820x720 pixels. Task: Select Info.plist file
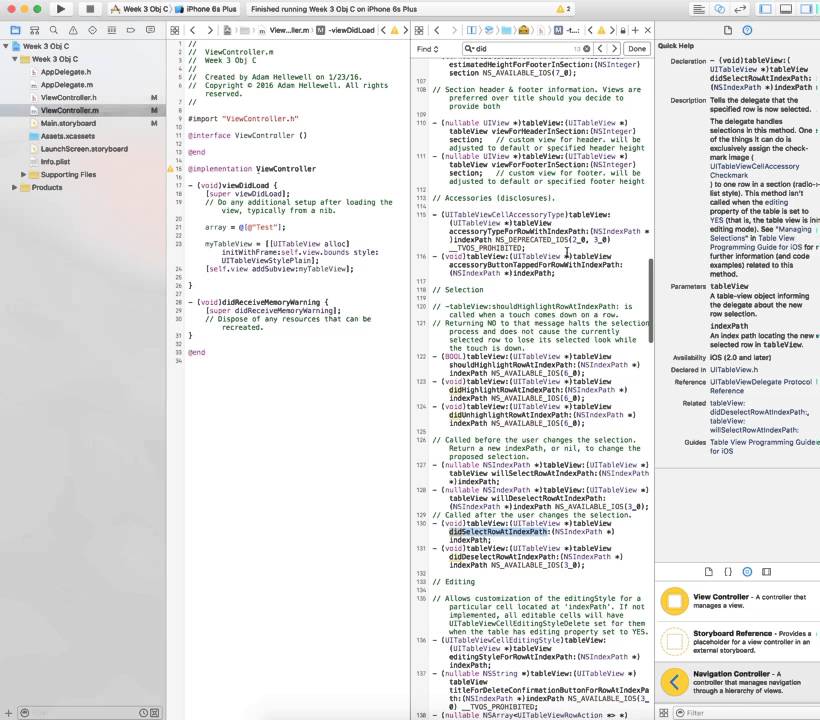click(55, 162)
